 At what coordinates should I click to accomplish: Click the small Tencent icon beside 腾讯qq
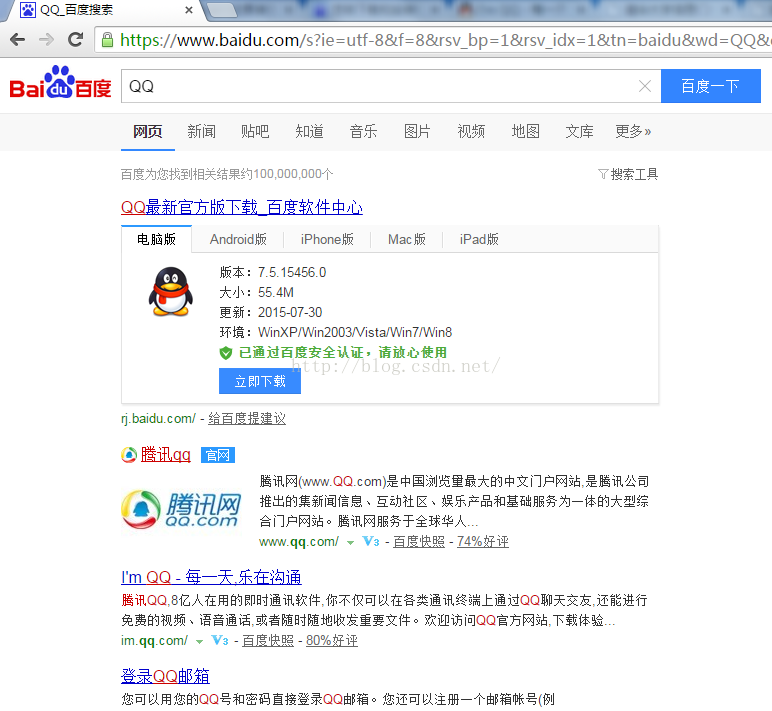129,454
